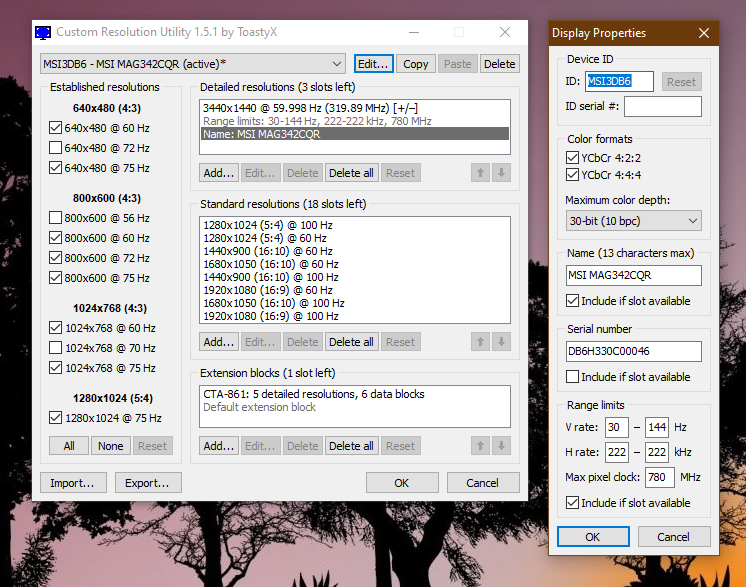Viewport: 746px width, 587px height.
Task: Click the Device ID field MSI3DB6
Action: pos(619,81)
